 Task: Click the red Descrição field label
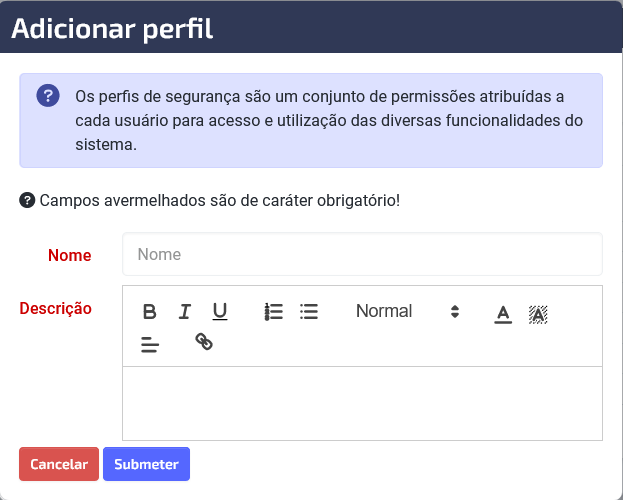(56, 308)
